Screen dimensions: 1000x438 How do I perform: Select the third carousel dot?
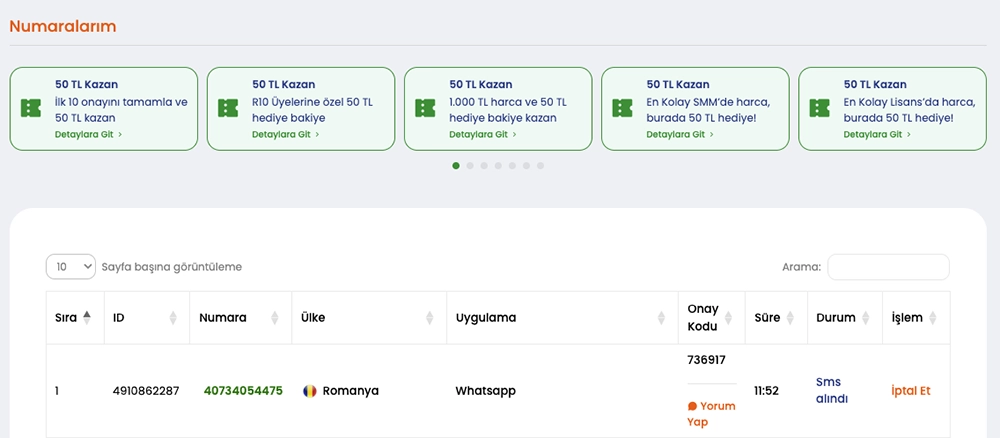tap(484, 166)
